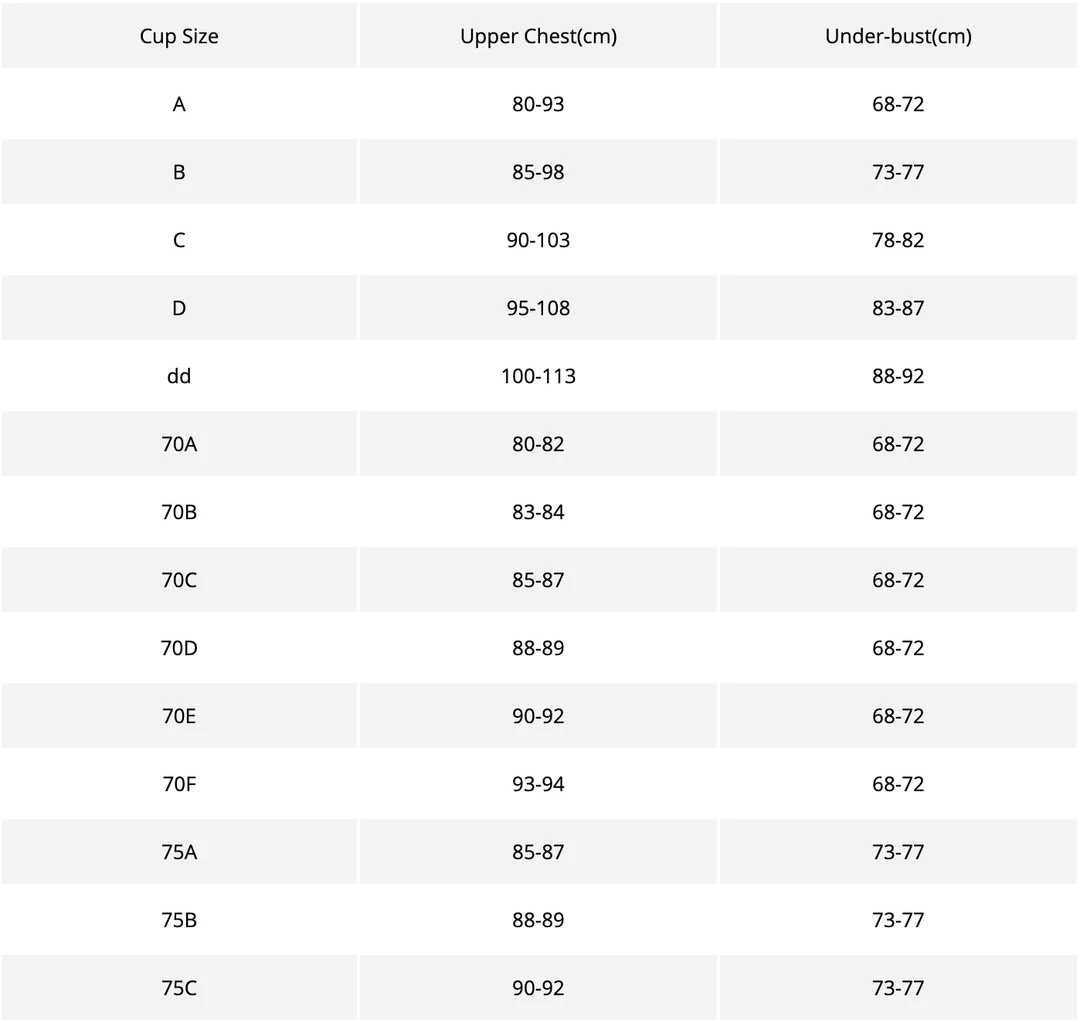Select the cup size B cell
Viewport: 1080px width, 1023px height.
179,172
